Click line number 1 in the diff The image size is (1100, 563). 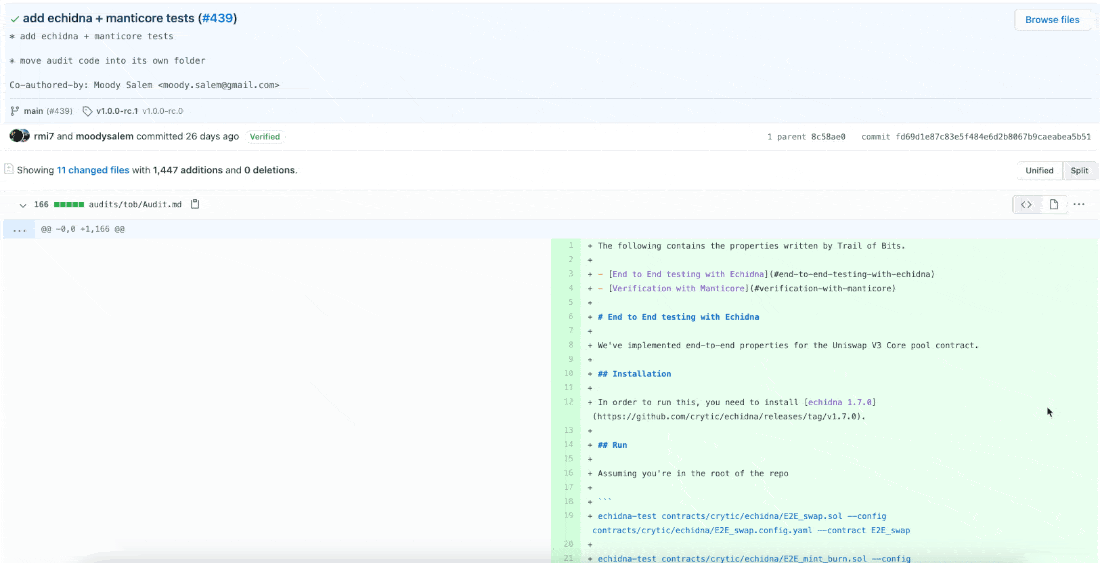tap(570, 246)
